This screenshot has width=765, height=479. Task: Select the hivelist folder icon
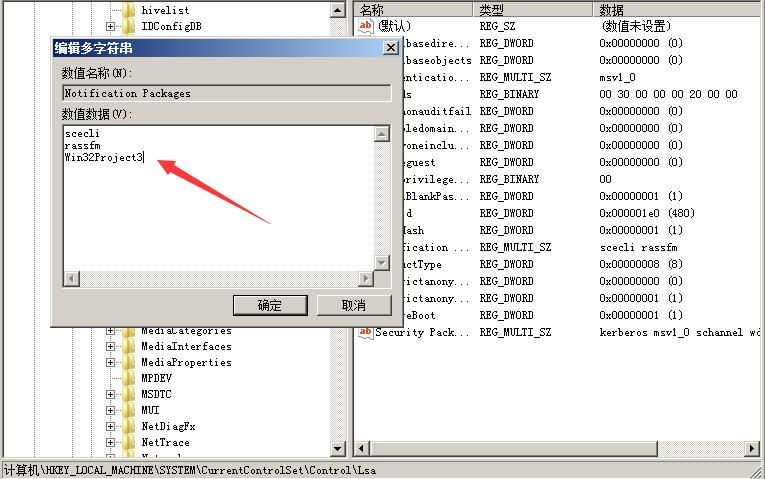129,10
